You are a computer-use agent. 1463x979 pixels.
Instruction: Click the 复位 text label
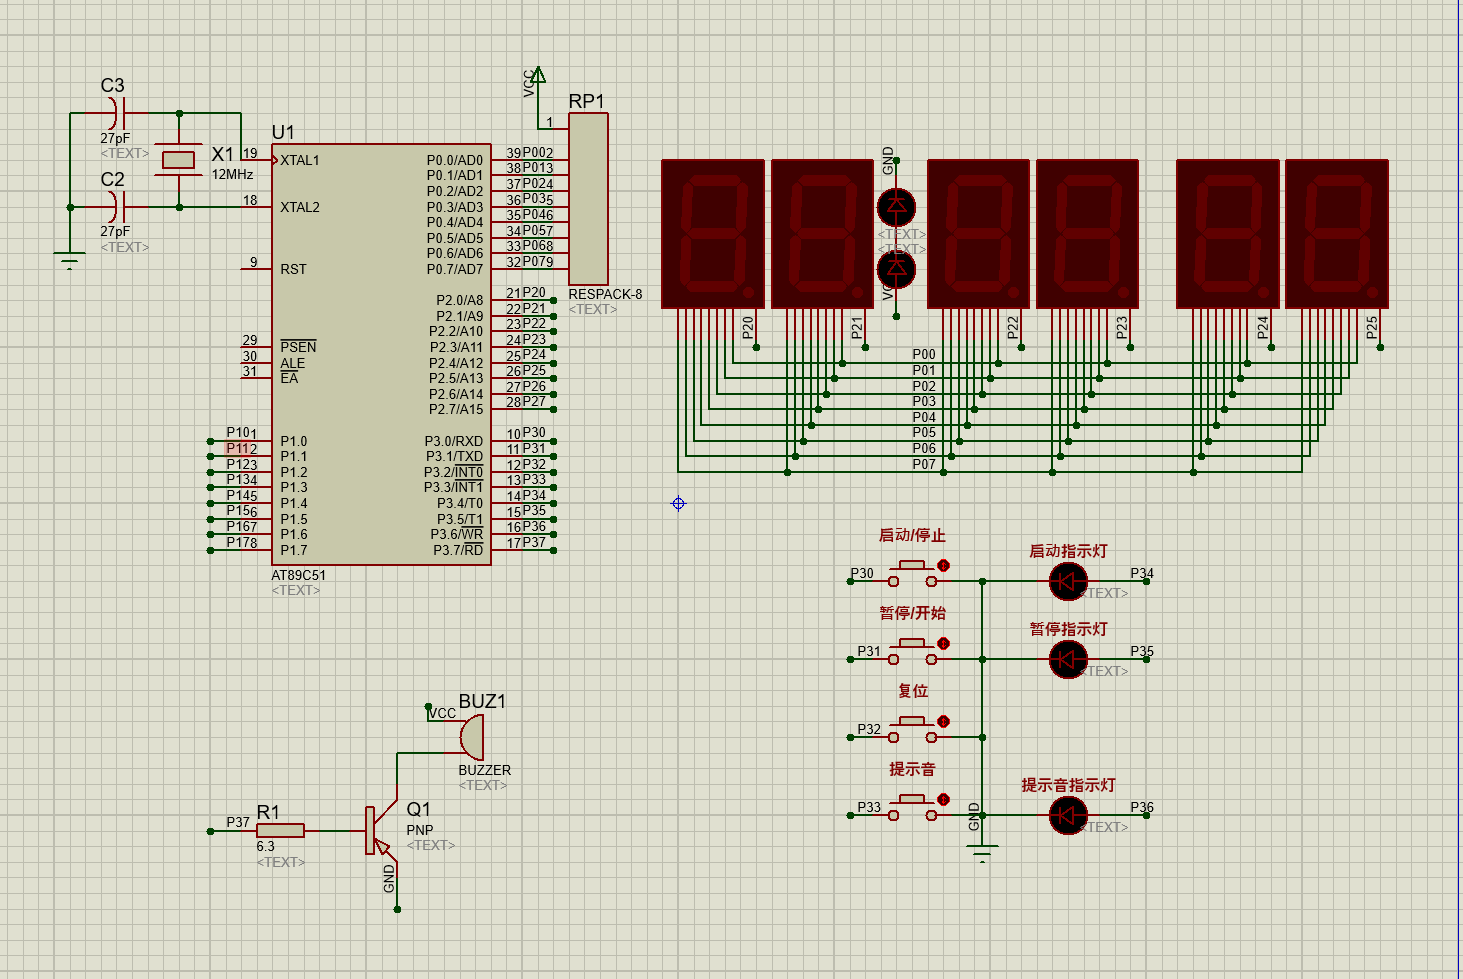click(x=913, y=691)
